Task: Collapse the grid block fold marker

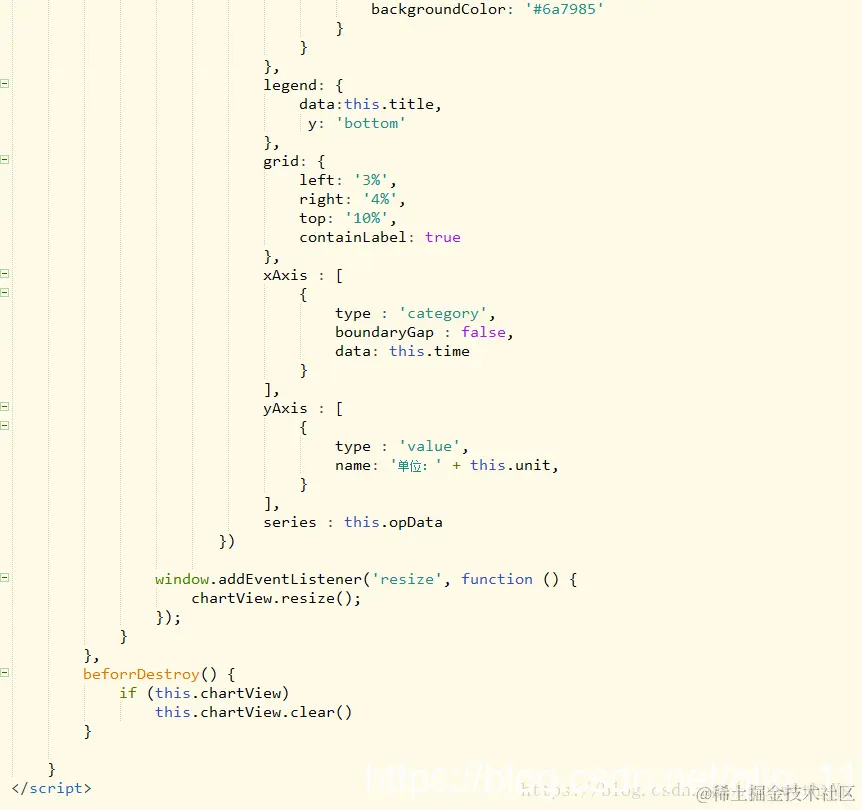Action: click(4, 159)
